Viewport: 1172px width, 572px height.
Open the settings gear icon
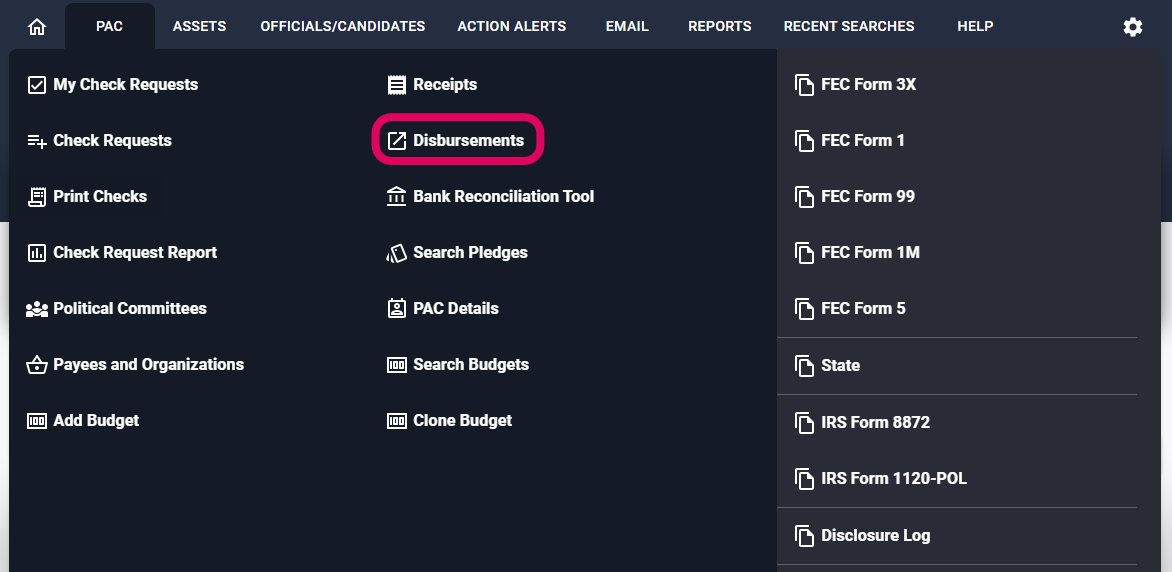pos(1132,27)
